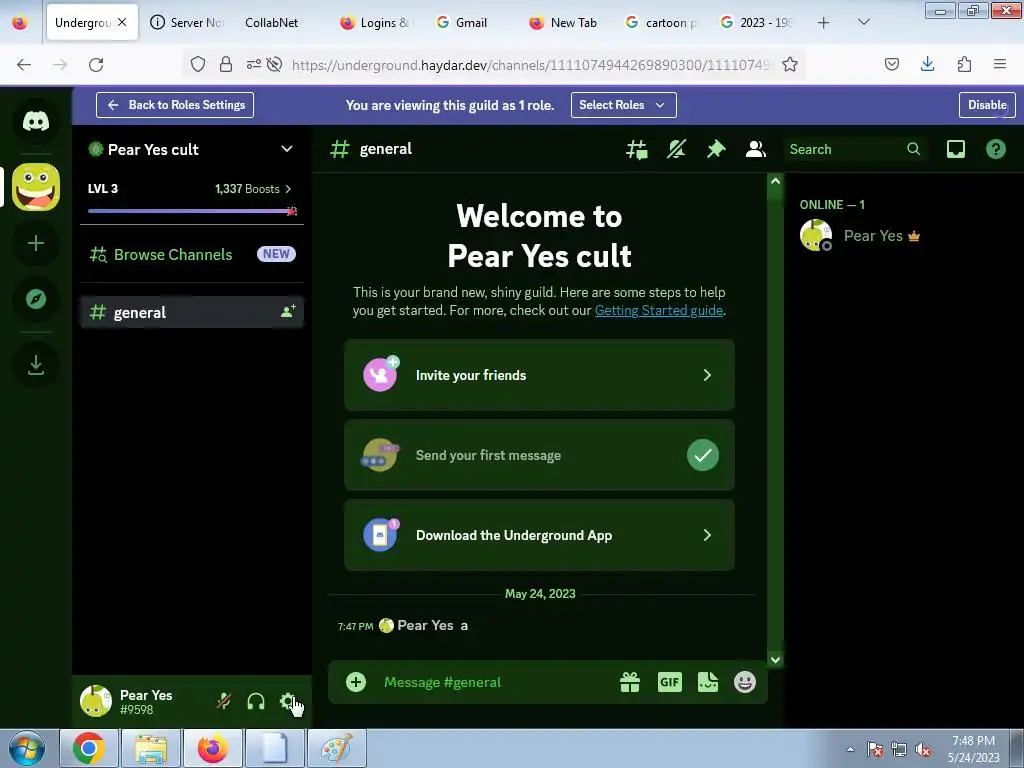The image size is (1024, 768).
Task: Toggle microphone mute in user panel
Action: tap(223, 701)
